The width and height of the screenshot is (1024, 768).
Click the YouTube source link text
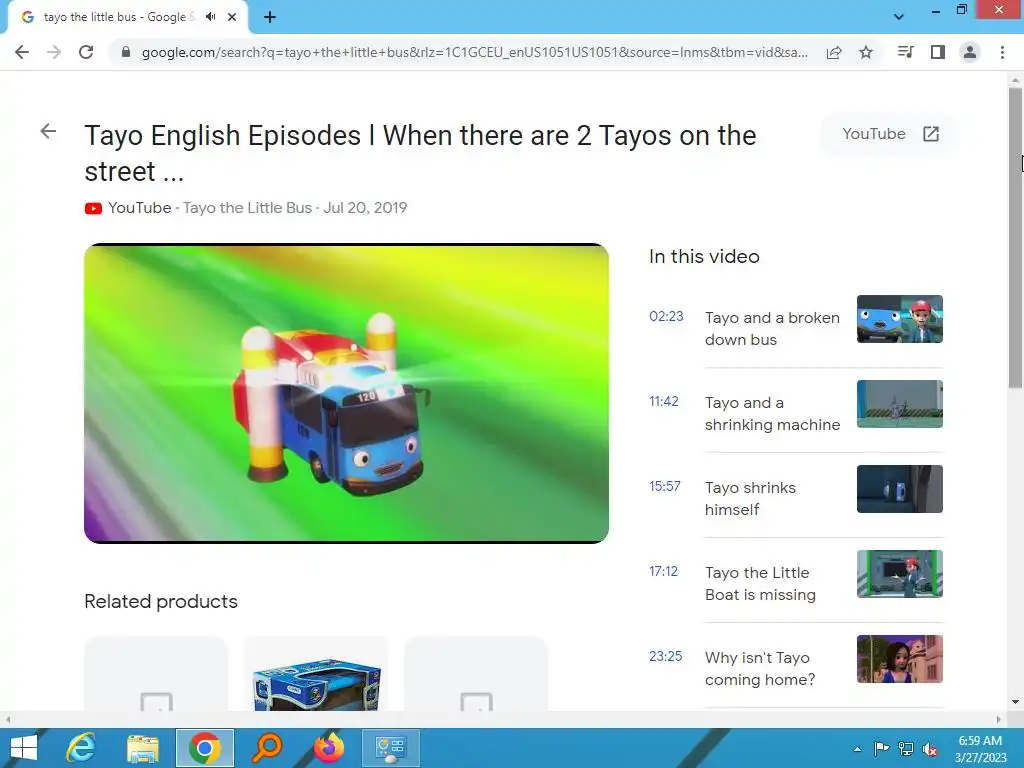pos(140,208)
